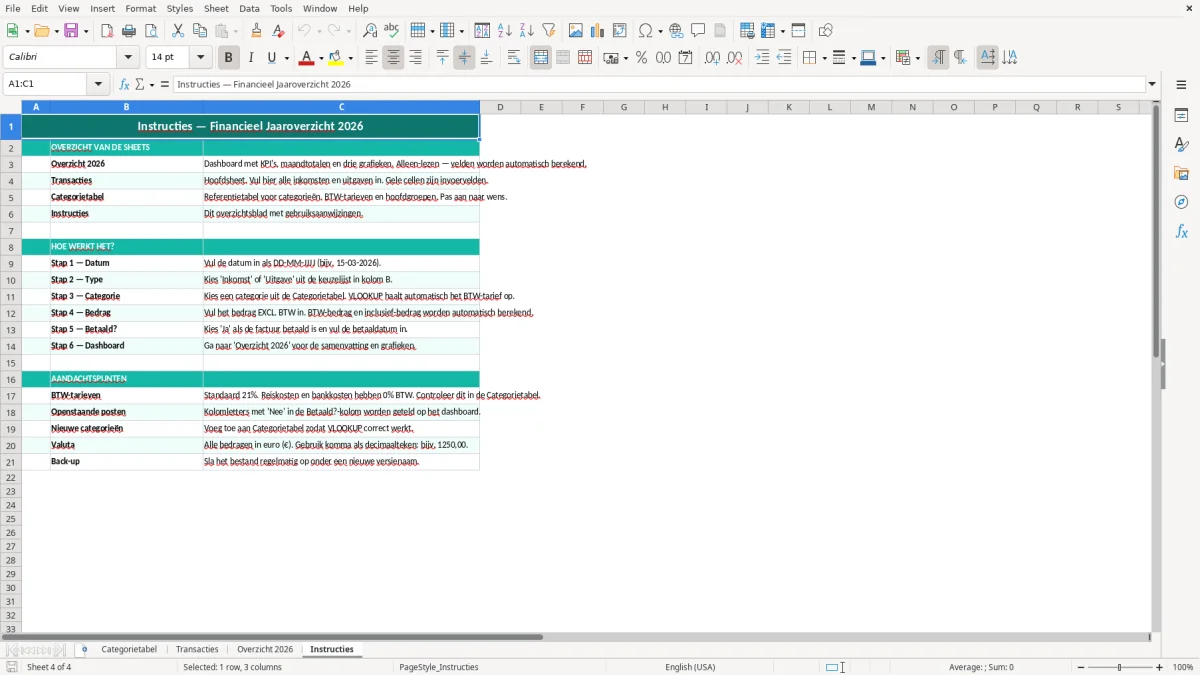Open the sidebar Gallery deck
1200x675 pixels.
(x=1181, y=173)
